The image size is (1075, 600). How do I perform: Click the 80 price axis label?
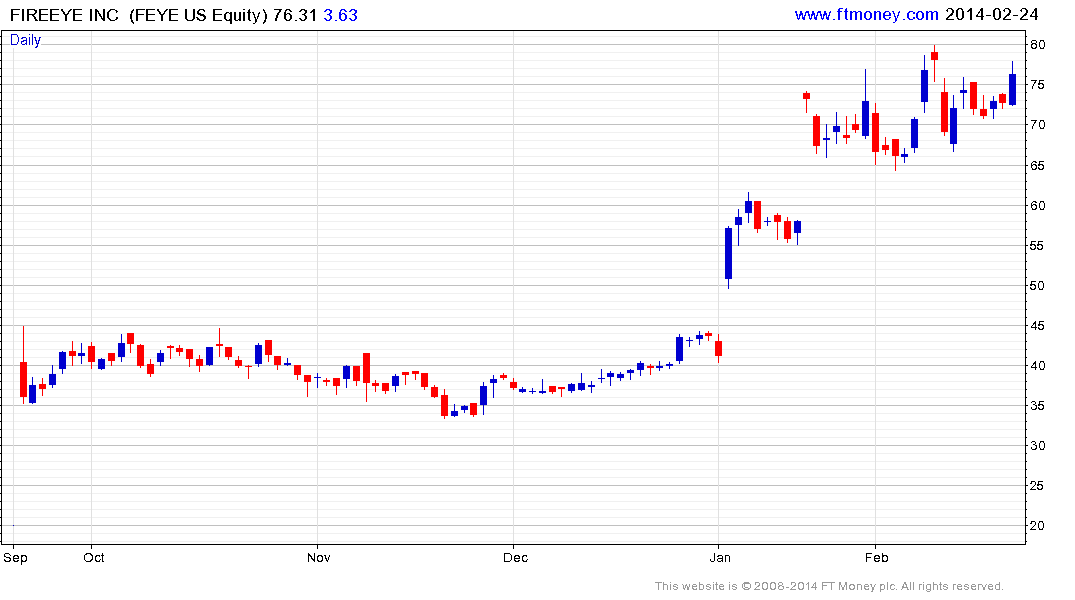coord(1038,45)
